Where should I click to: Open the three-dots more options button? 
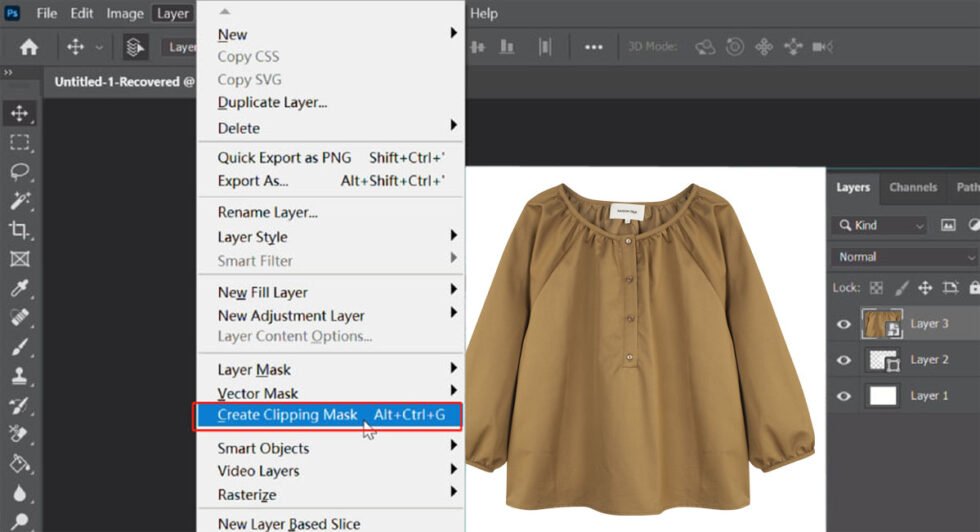(x=593, y=47)
